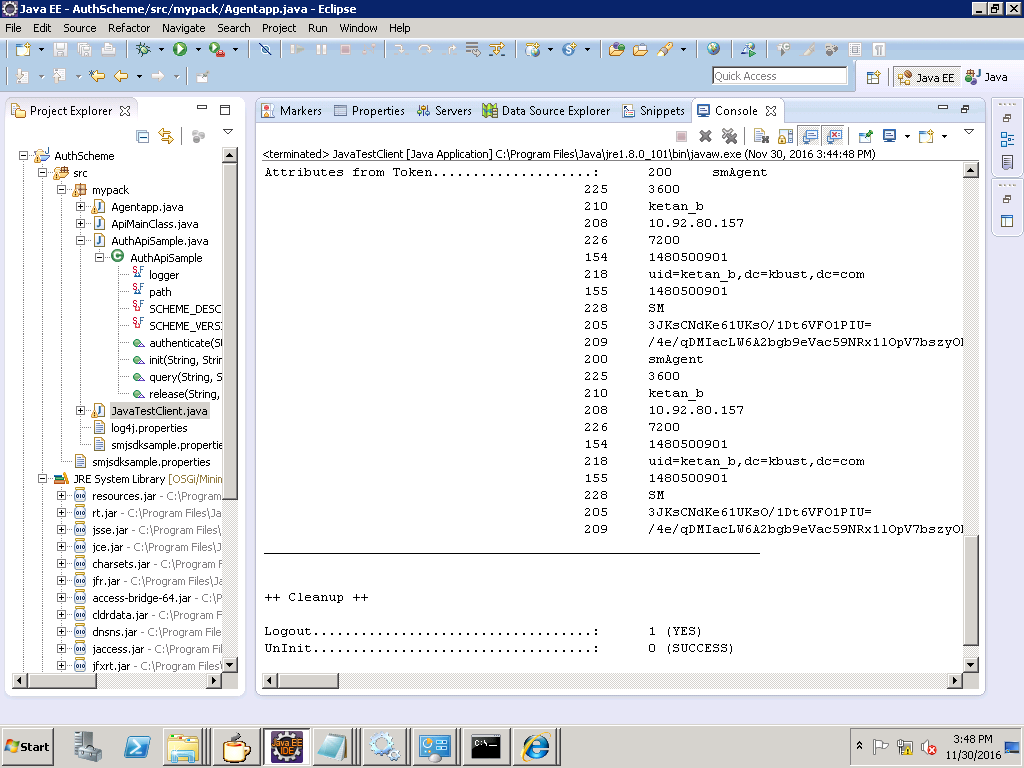Viewport: 1024px width, 768px height.
Task: Switch to the Java perspective
Action: (986, 77)
